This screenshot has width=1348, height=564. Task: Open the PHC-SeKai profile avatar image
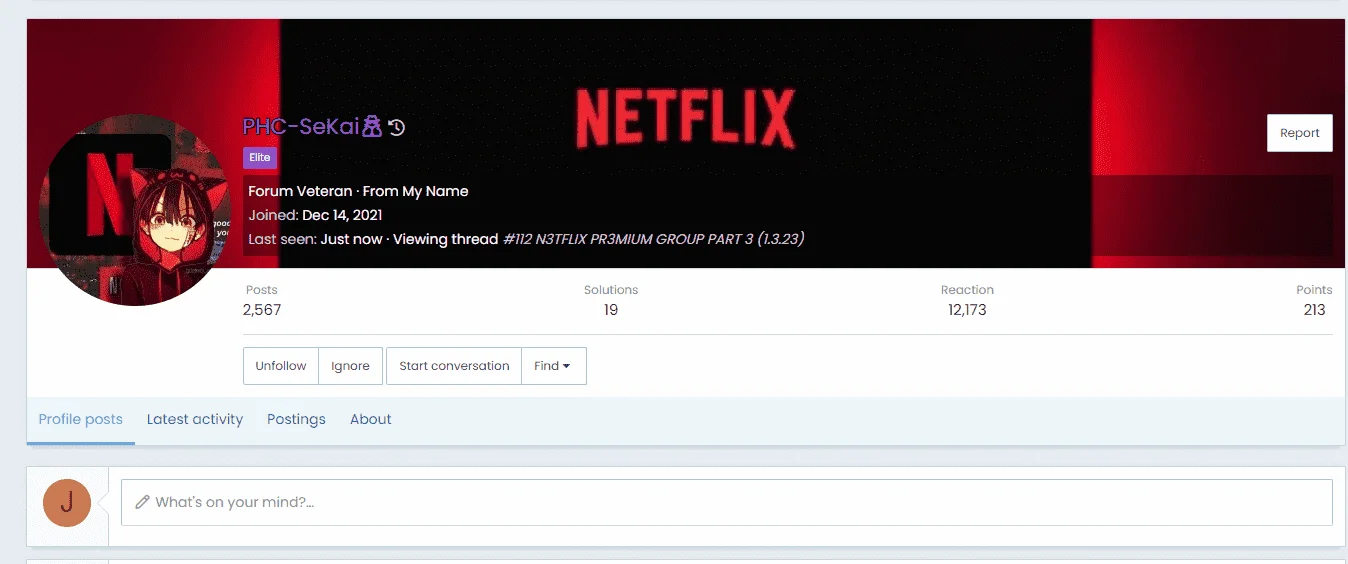133,210
